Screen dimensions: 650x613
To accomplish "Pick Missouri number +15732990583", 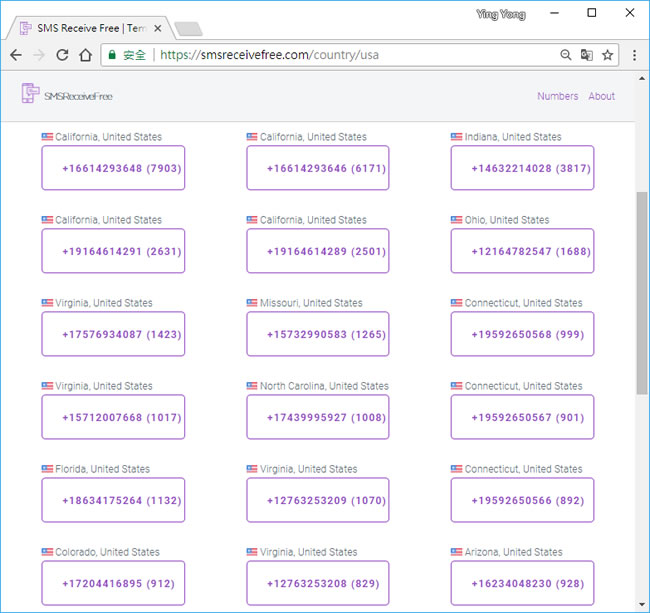I will [318, 334].
